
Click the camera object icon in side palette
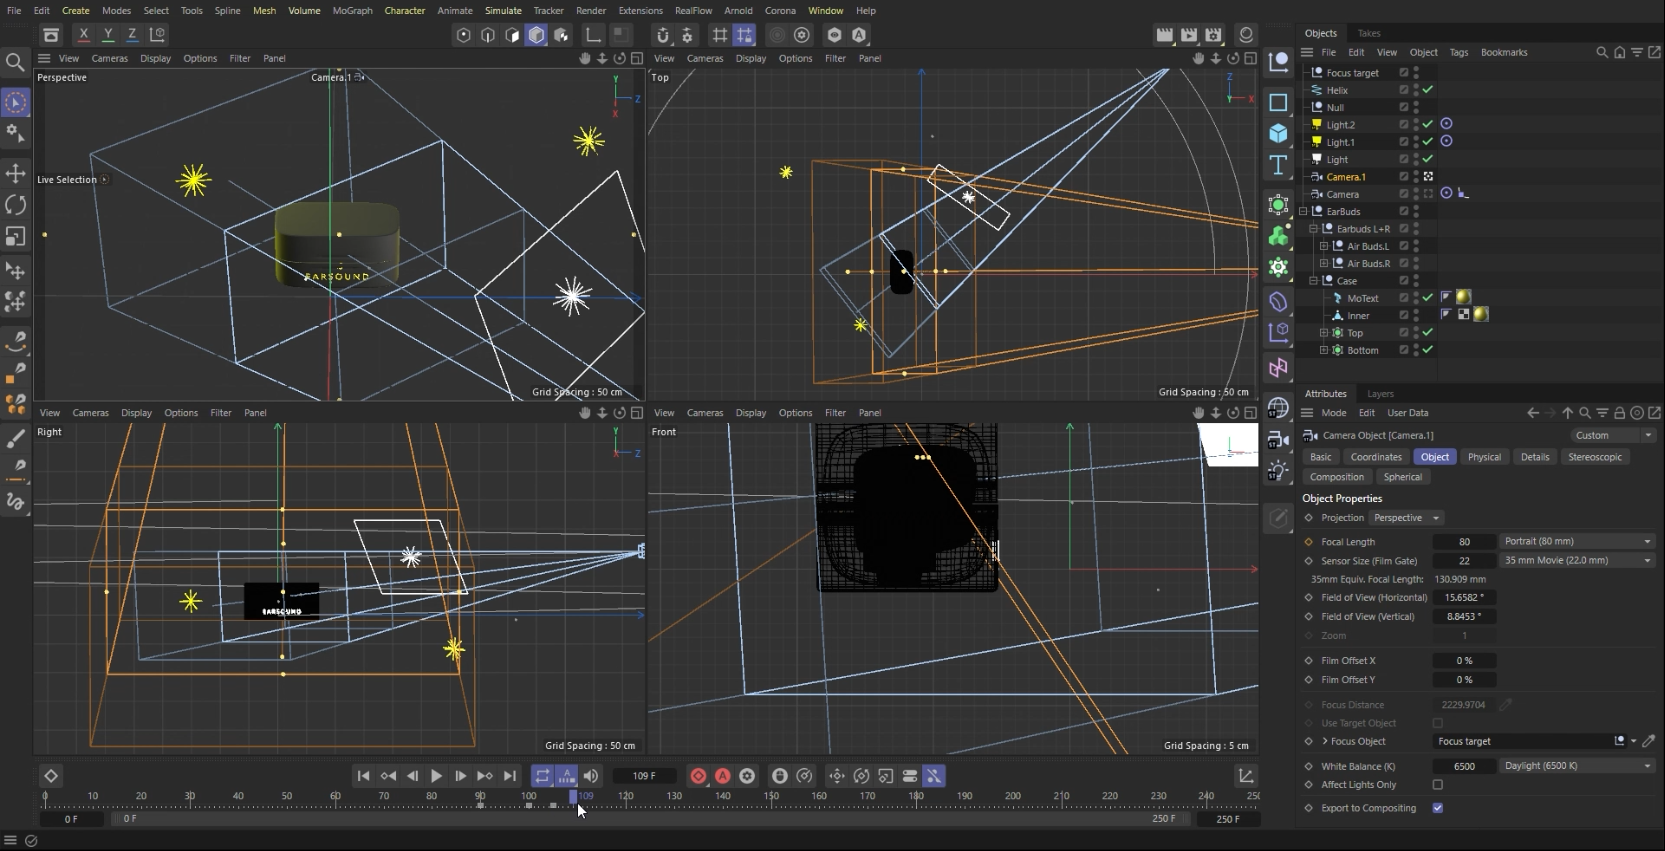(x=1278, y=439)
